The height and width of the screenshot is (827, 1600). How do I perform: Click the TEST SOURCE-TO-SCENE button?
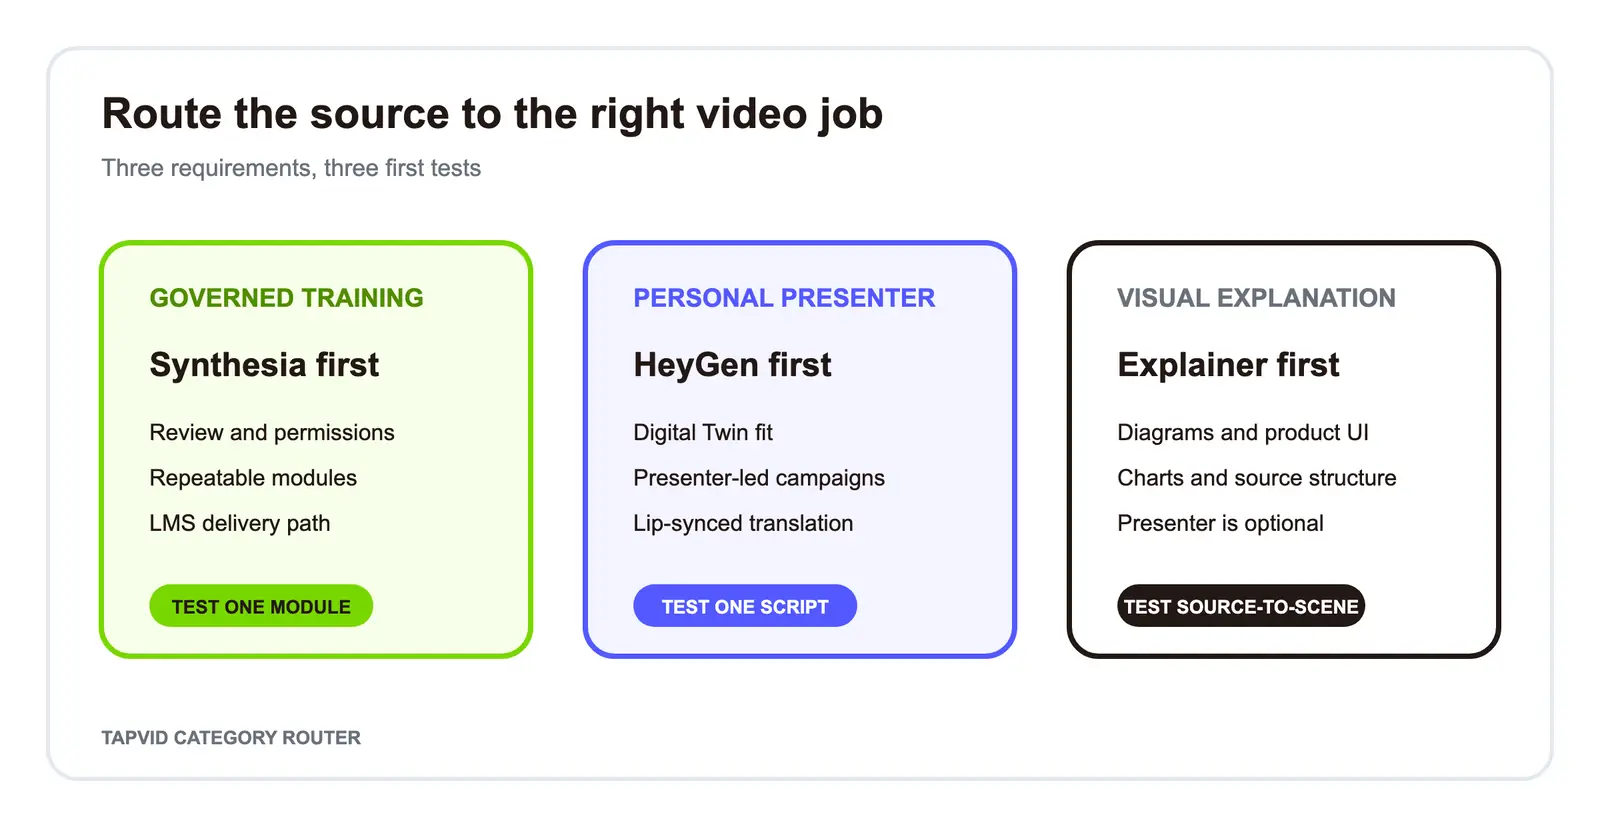tap(1241, 606)
